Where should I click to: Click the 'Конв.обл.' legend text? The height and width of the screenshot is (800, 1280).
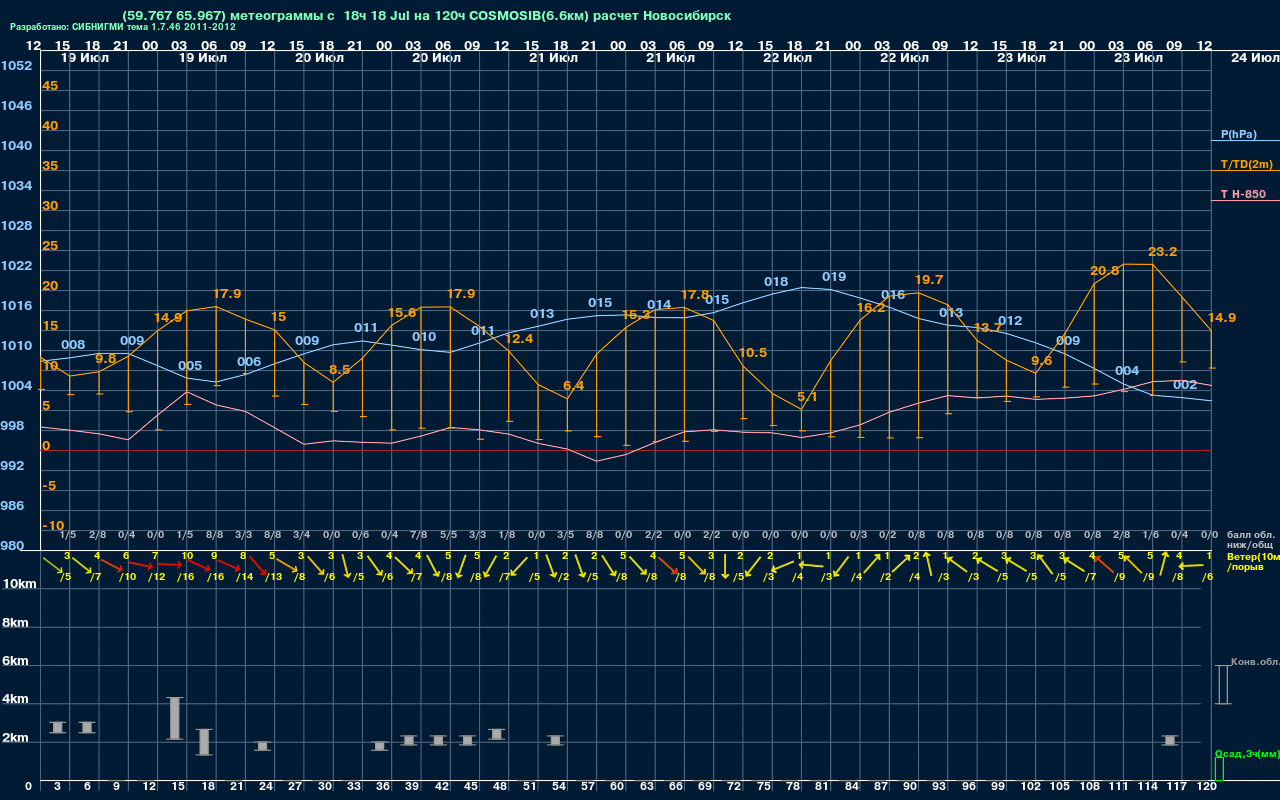(1255, 662)
